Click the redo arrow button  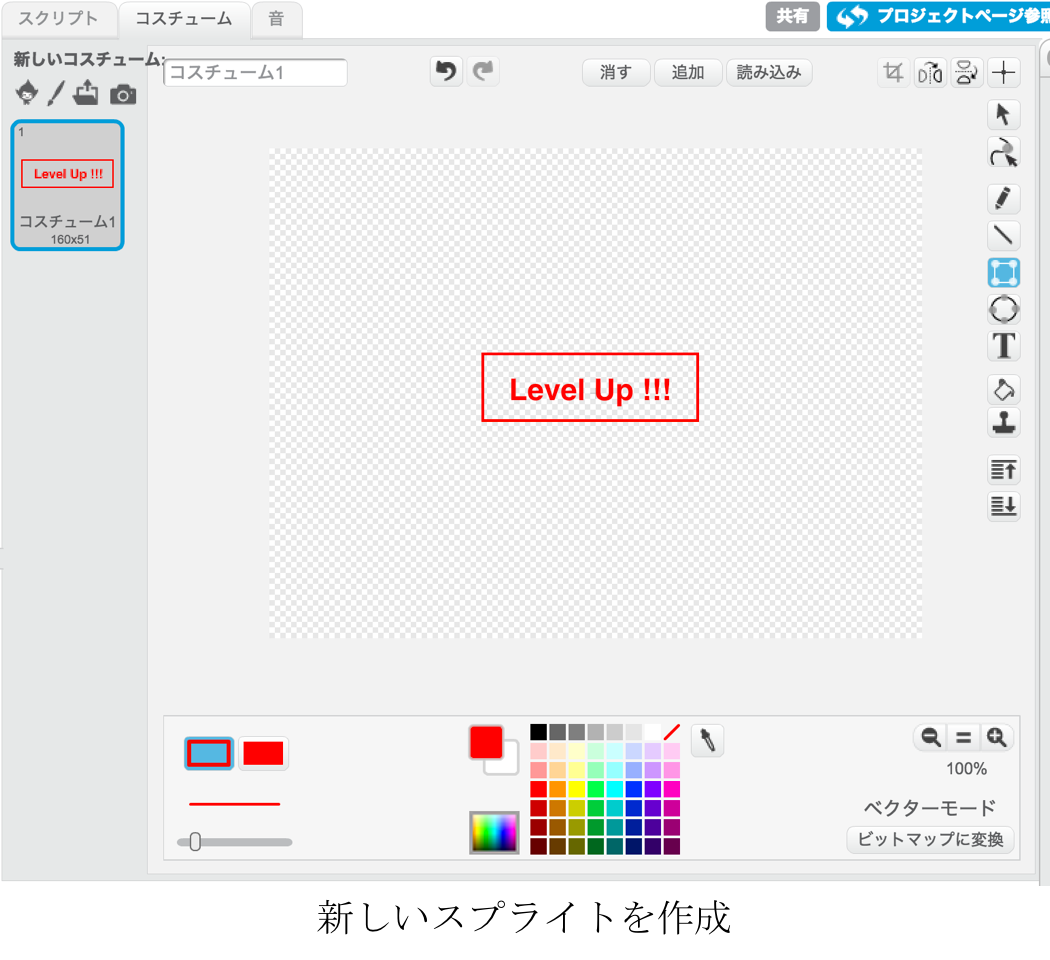[483, 71]
